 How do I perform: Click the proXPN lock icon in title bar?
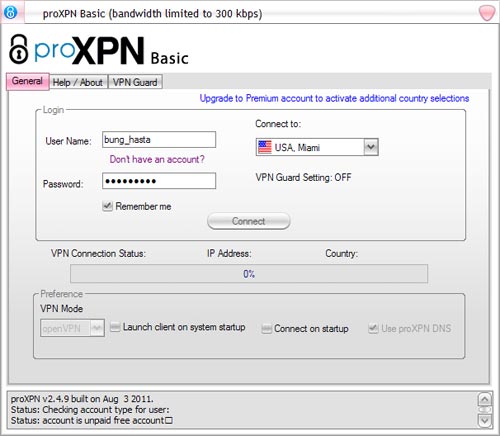(x=11, y=12)
